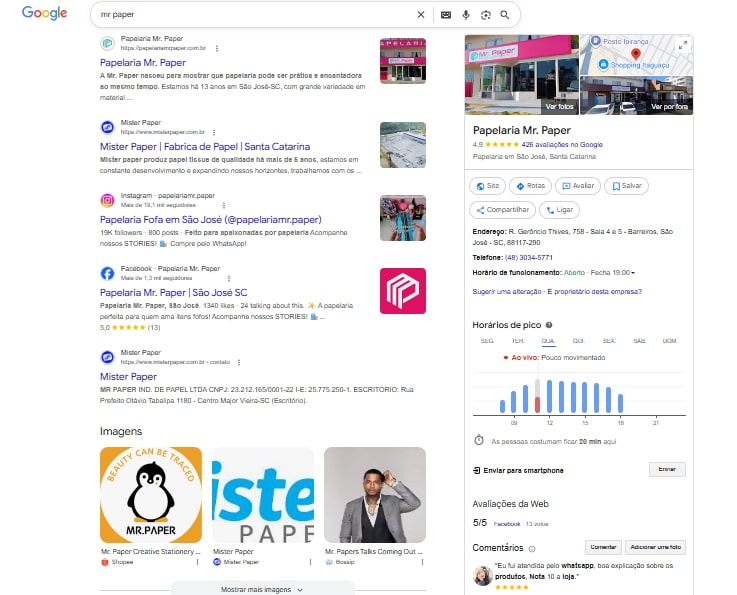The image size is (737, 595).
Task: Open Papelaria Mr. Paper São José SC link
Action: [173, 292]
